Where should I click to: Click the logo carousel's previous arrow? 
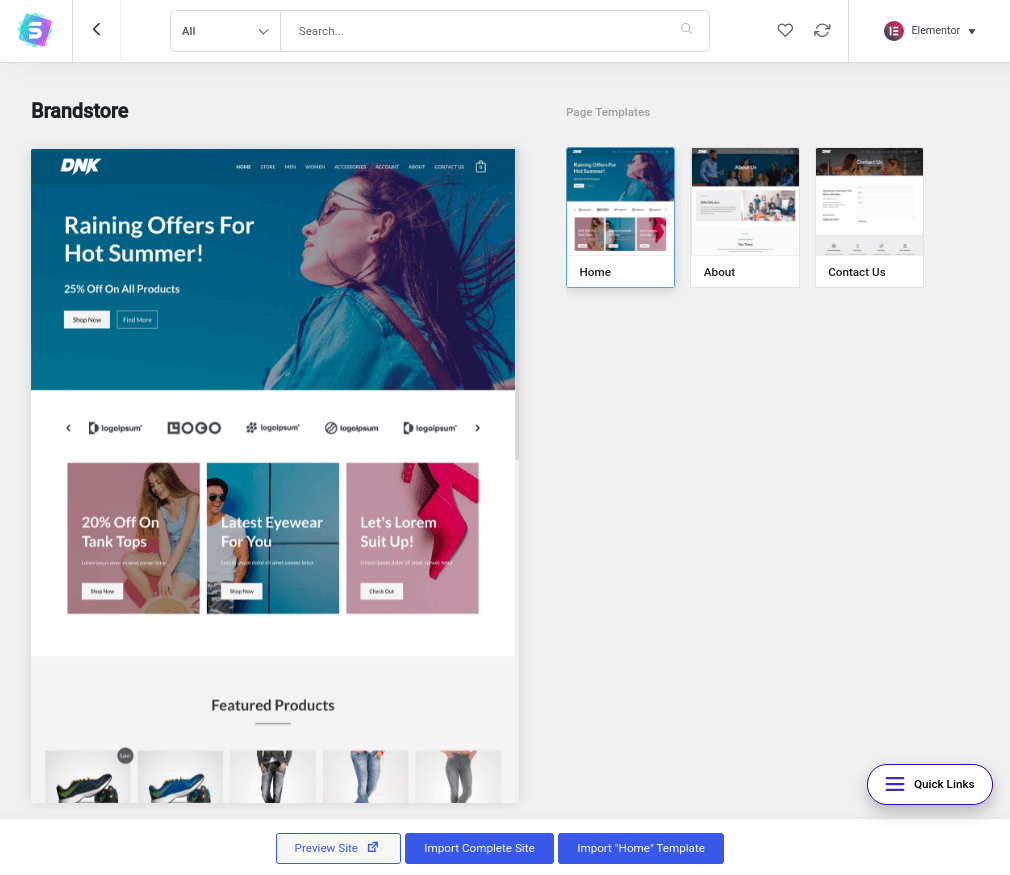[x=68, y=428]
